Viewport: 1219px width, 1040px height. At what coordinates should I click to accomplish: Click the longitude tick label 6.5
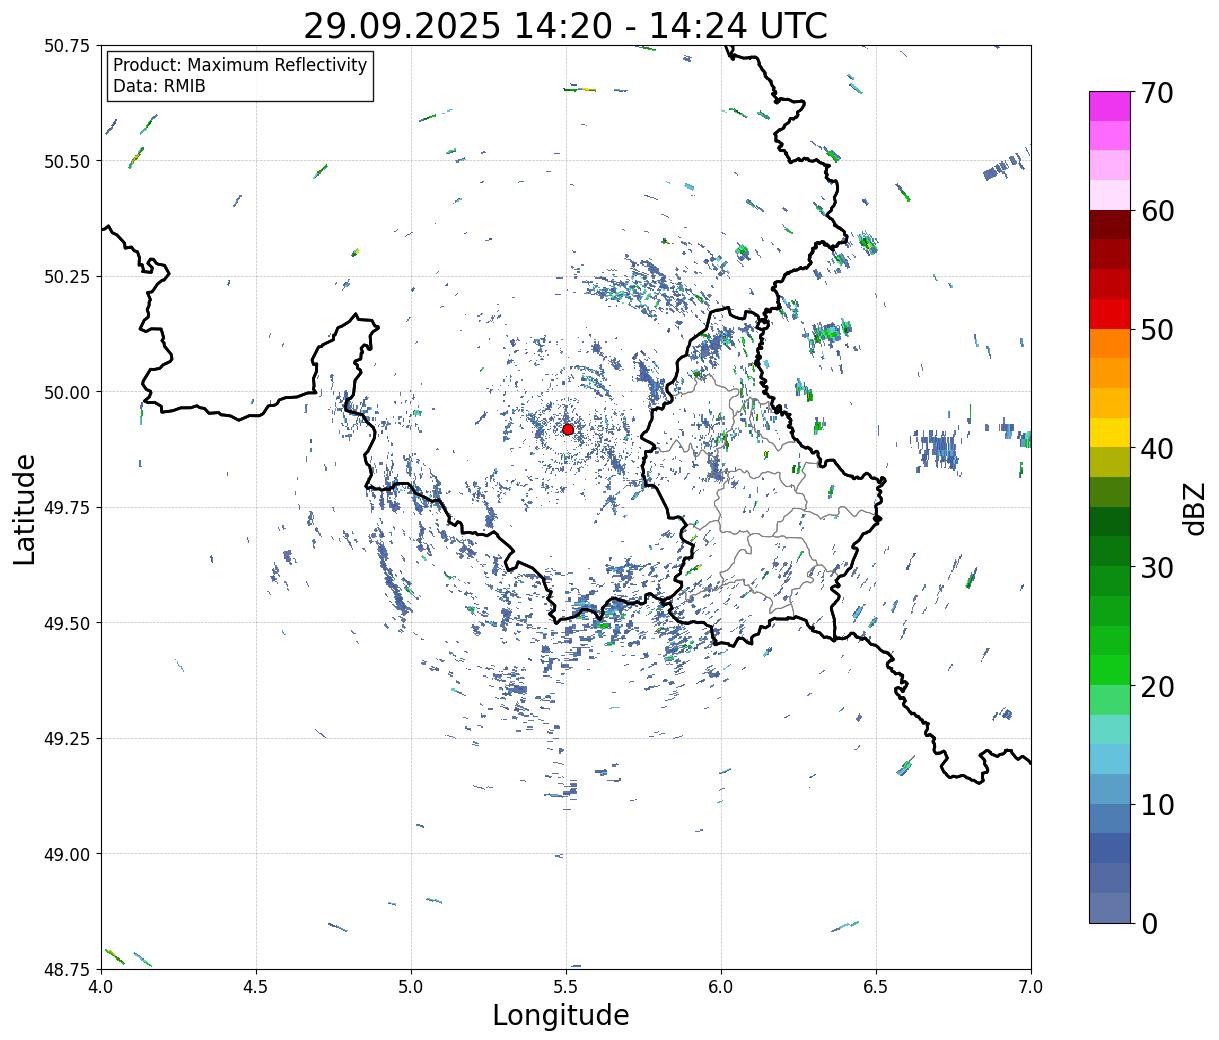pyautogui.click(x=876, y=986)
